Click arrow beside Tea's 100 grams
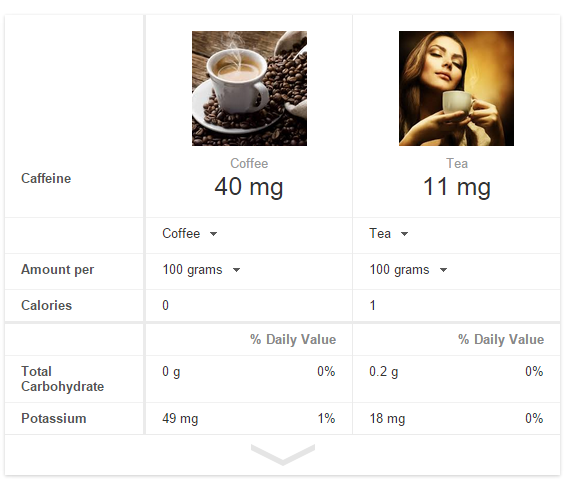The width and height of the screenshot is (564, 479). click(444, 270)
